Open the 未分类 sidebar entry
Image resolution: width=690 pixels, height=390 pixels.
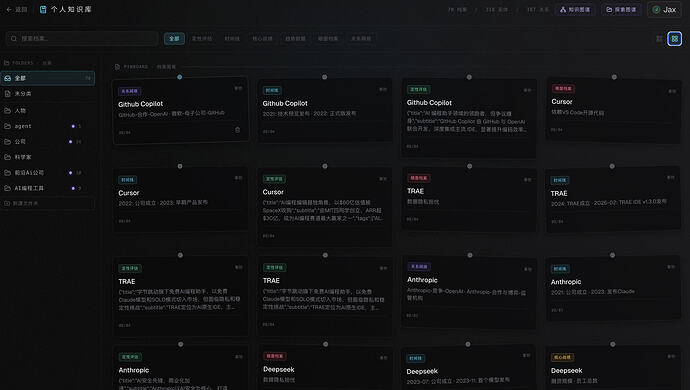pyautogui.click(x=48, y=94)
